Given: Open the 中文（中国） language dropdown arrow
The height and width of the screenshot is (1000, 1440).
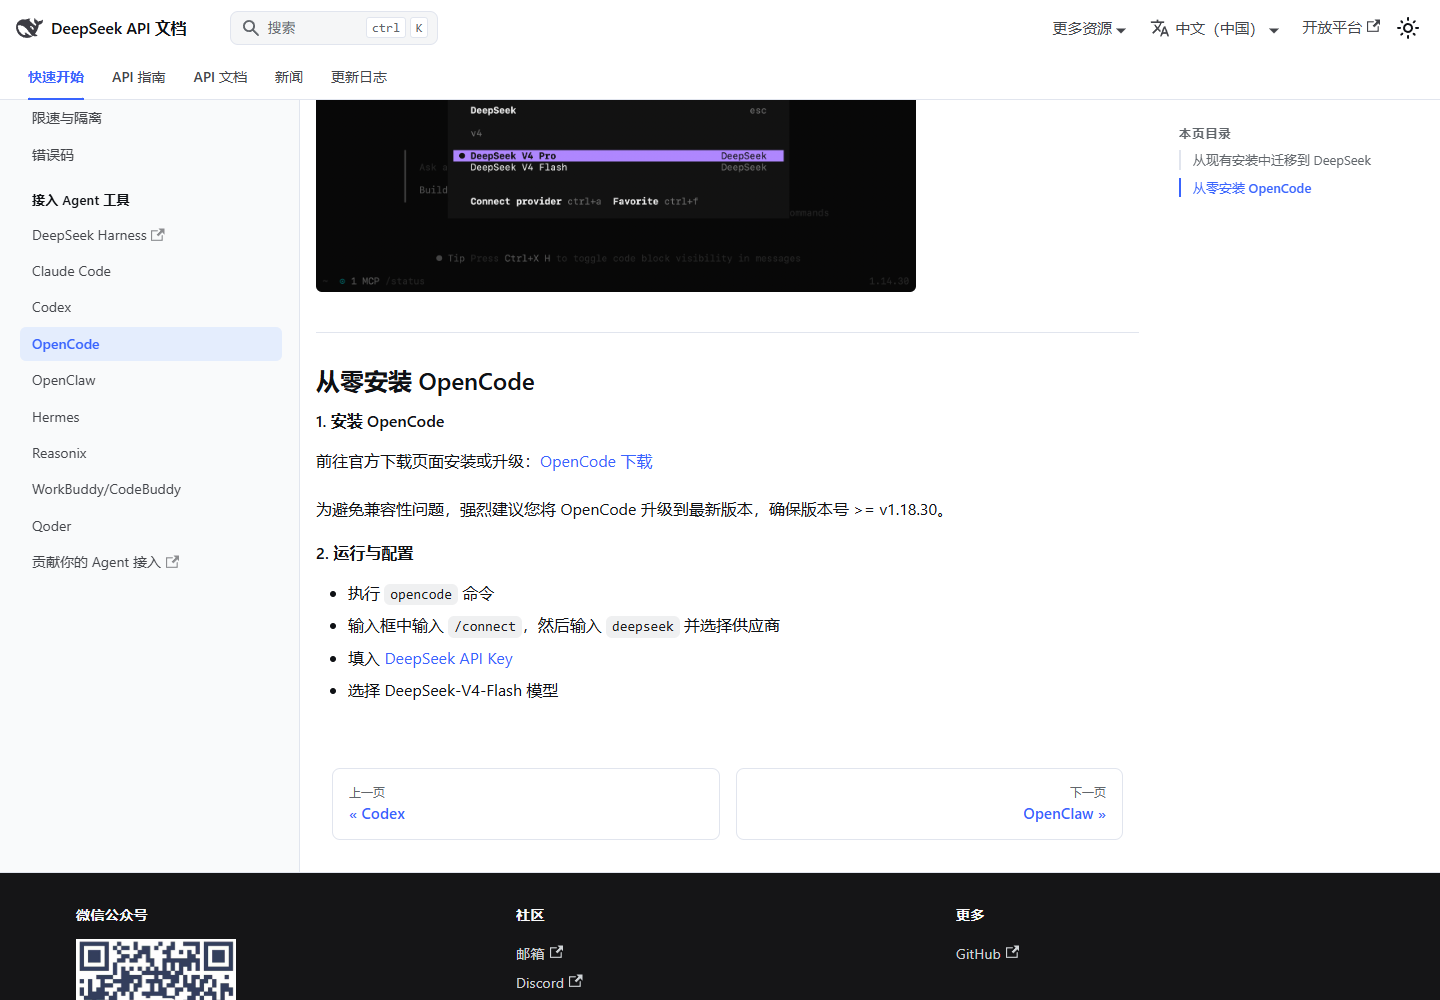Looking at the screenshot, I should point(1274,30).
